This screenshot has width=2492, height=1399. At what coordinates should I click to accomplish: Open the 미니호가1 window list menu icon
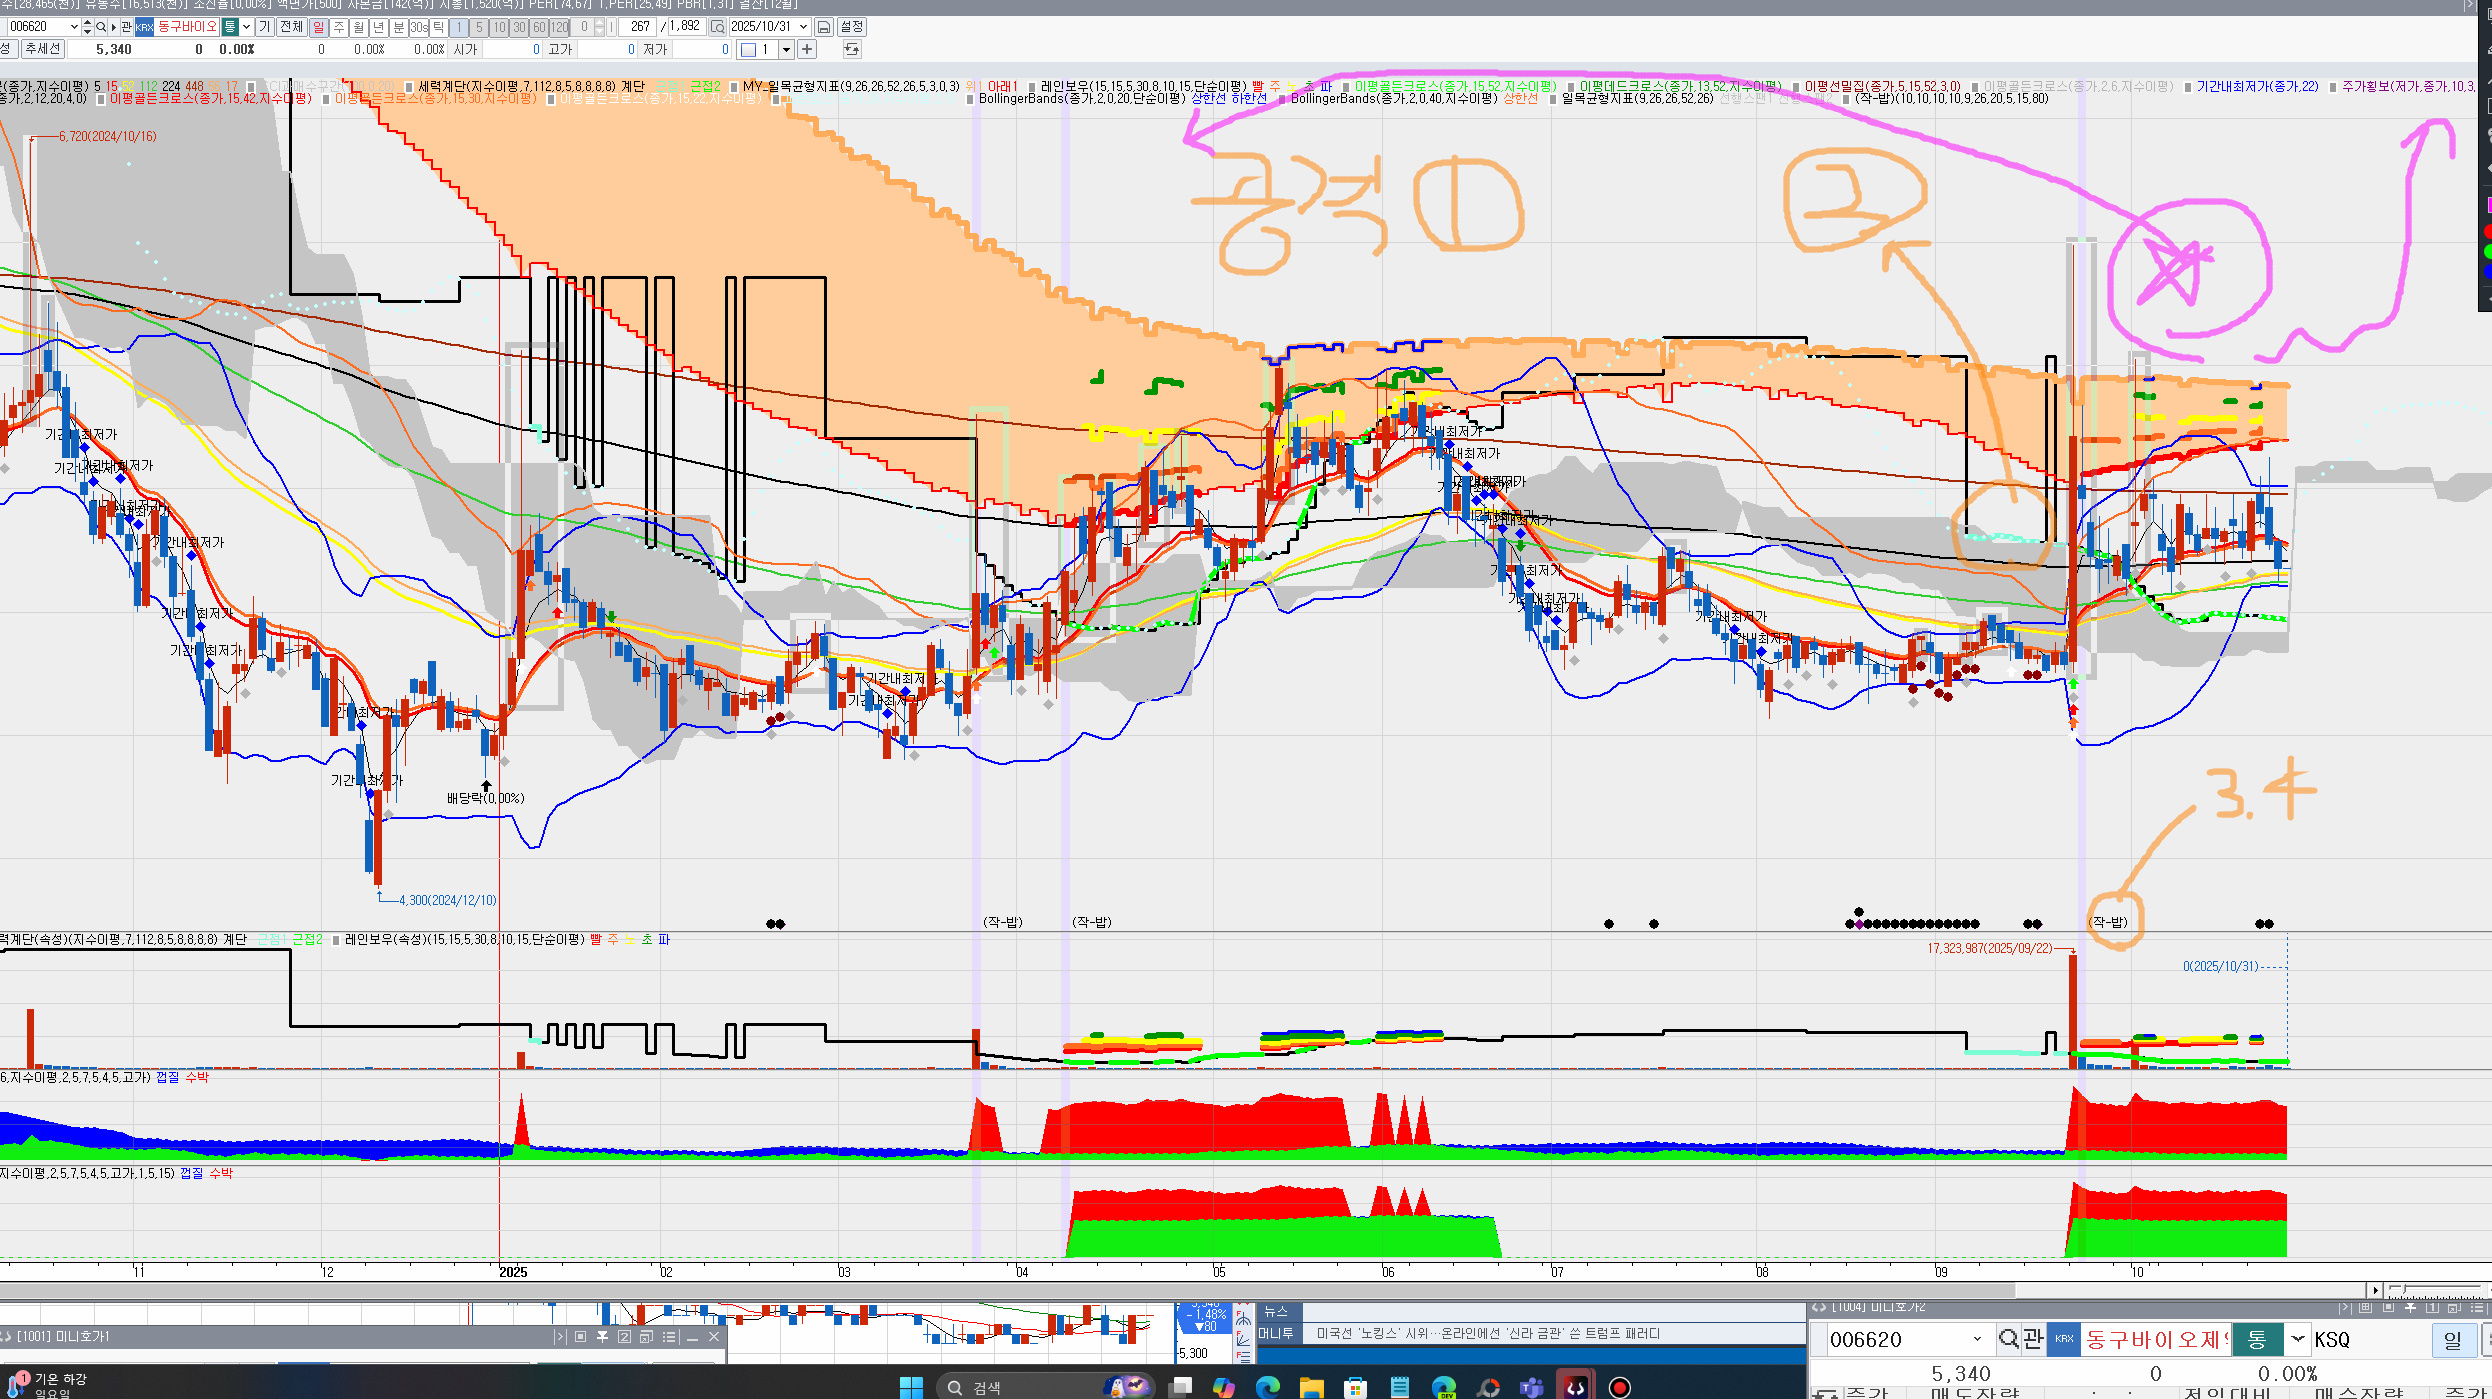(x=669, y=1337)
